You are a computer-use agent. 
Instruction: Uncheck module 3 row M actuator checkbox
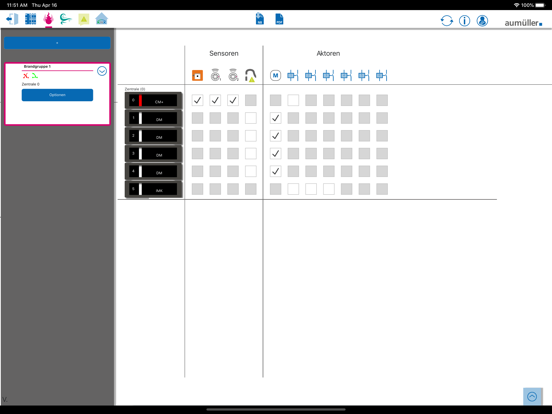(x=276, y=153)
